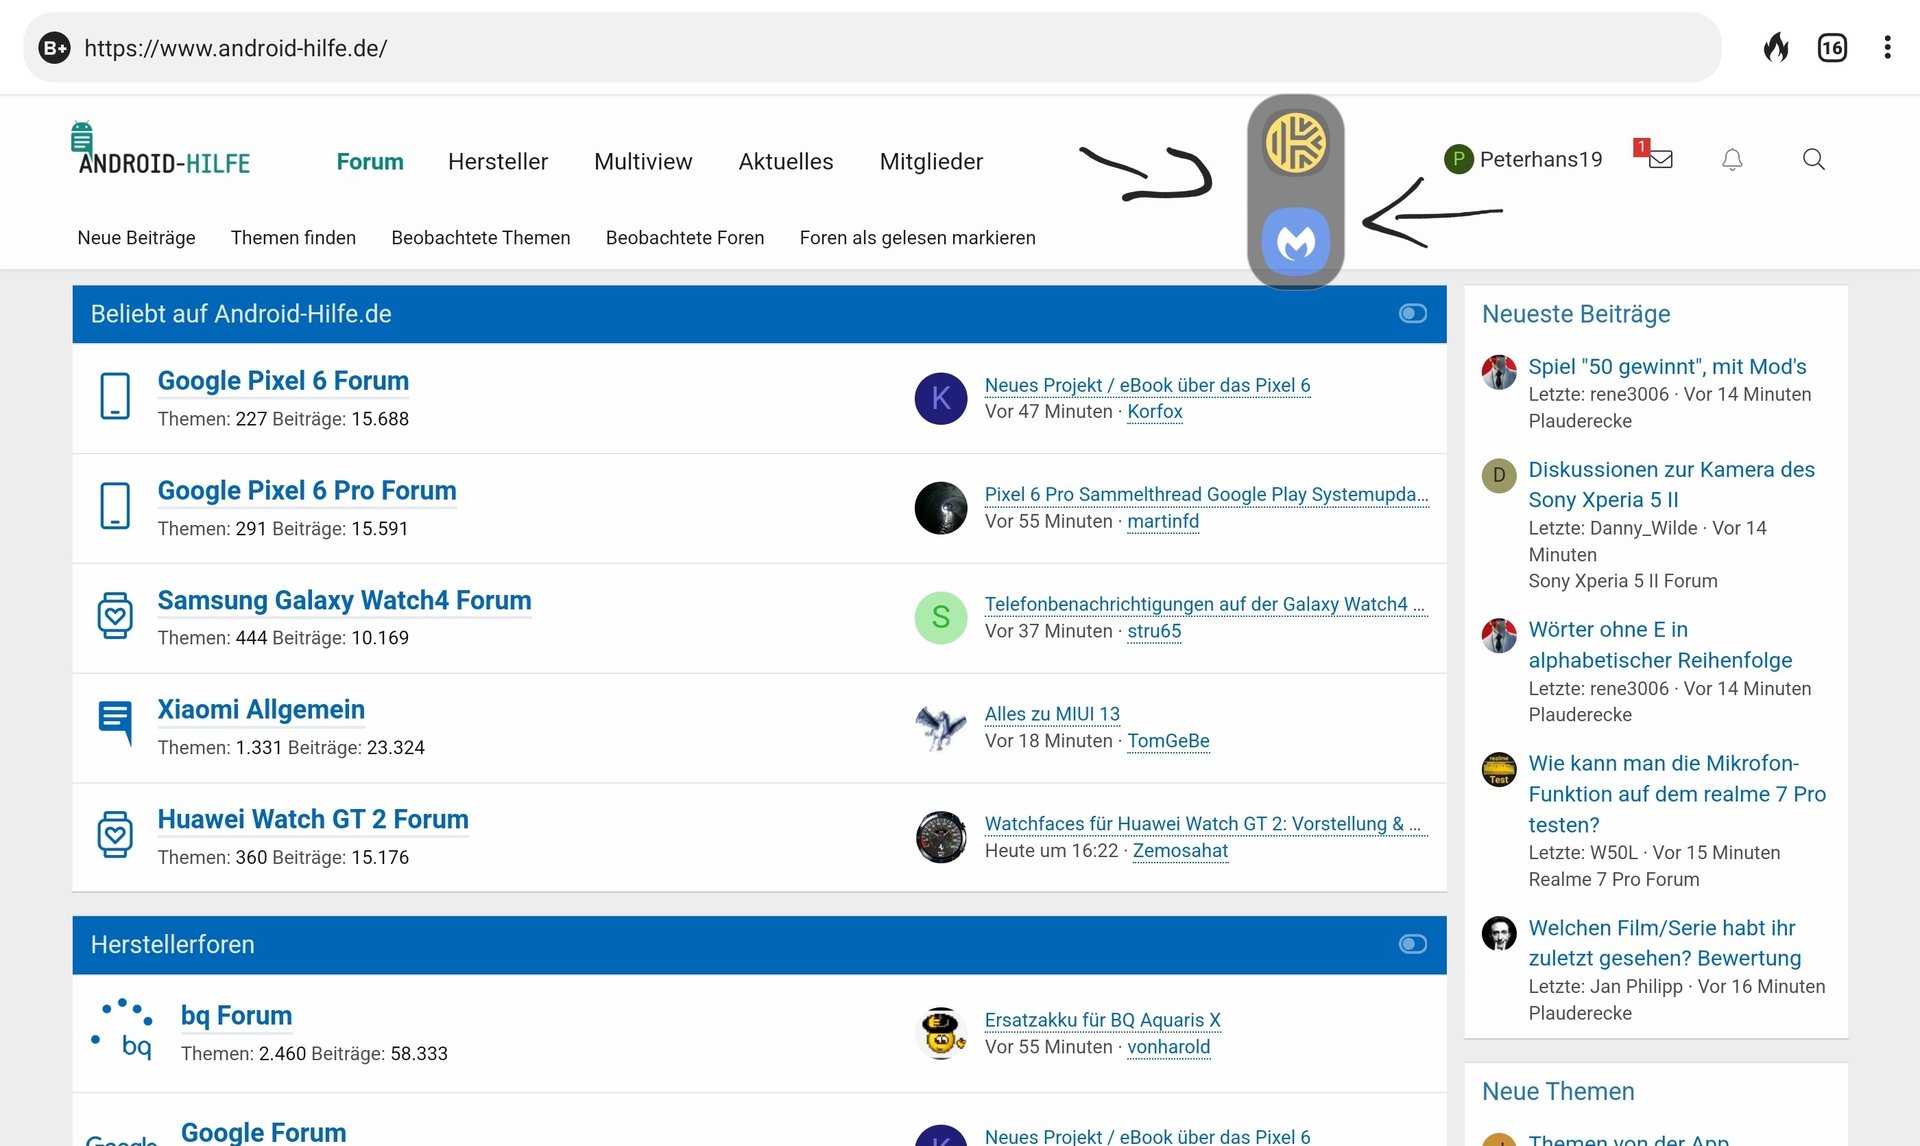The height and width of the screenshot is (1146, 1920).
Task: Open Diskussionen zur Kamera des Sony Xperia 5 II
Action: (x=1671, y=485)
